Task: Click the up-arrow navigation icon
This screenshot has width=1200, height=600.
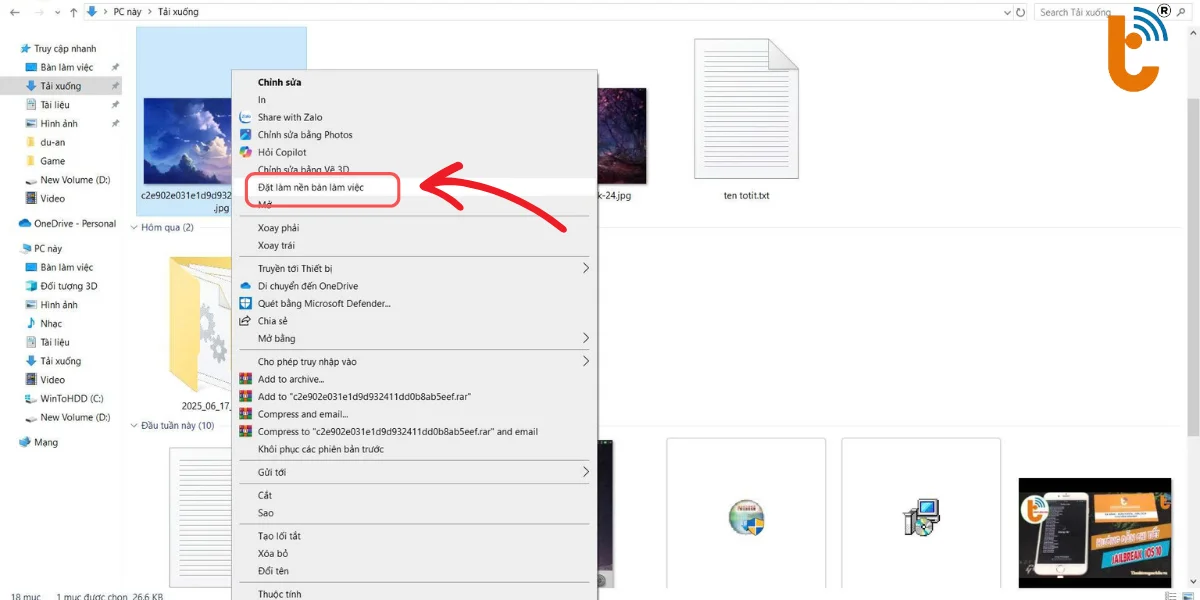Action: tap(73, 12)
